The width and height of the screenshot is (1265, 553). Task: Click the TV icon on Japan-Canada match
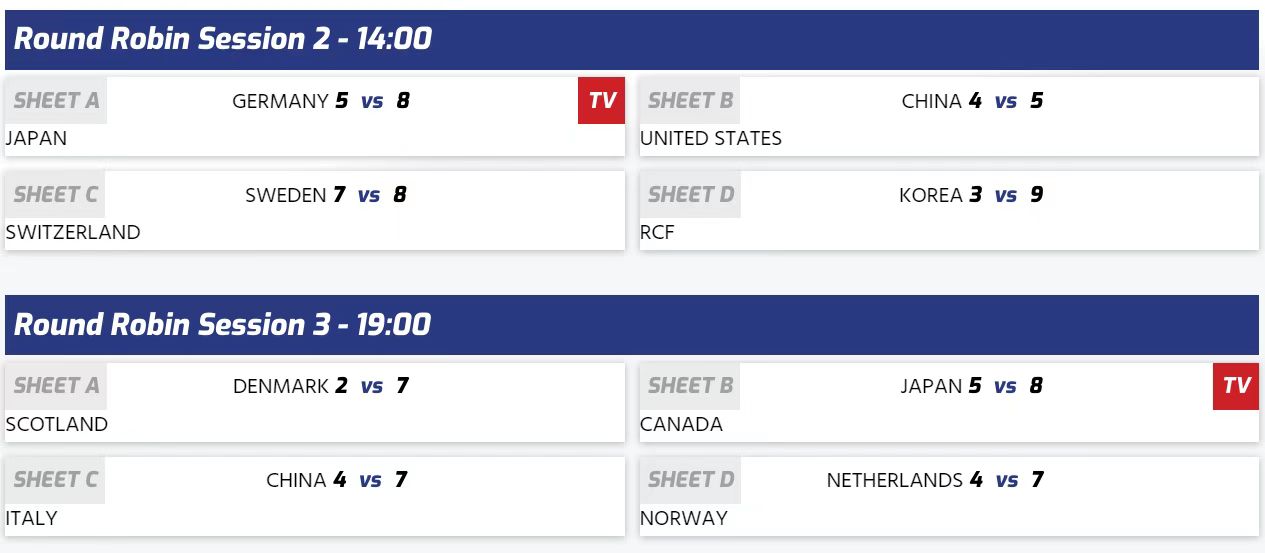click(1236, 386)
